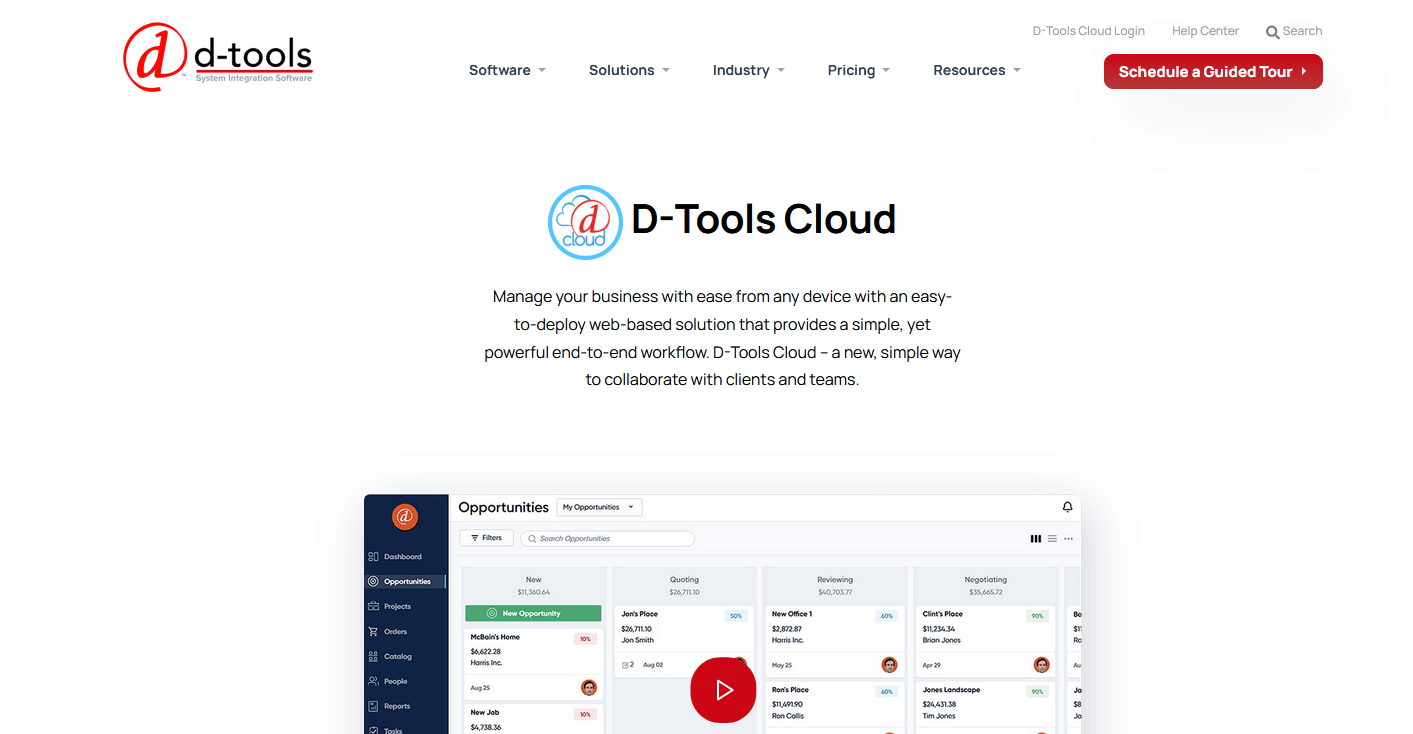The image size is (1413, 734).
Task: Click the 'Ron Callis' name text
Action: 789,716
